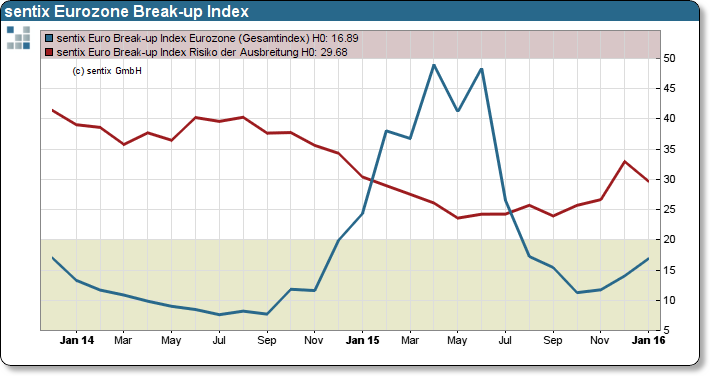Viewport: 710px width, 376px height.
Task: Click the blue line's highest peak near 49
Action: (434, 65)
